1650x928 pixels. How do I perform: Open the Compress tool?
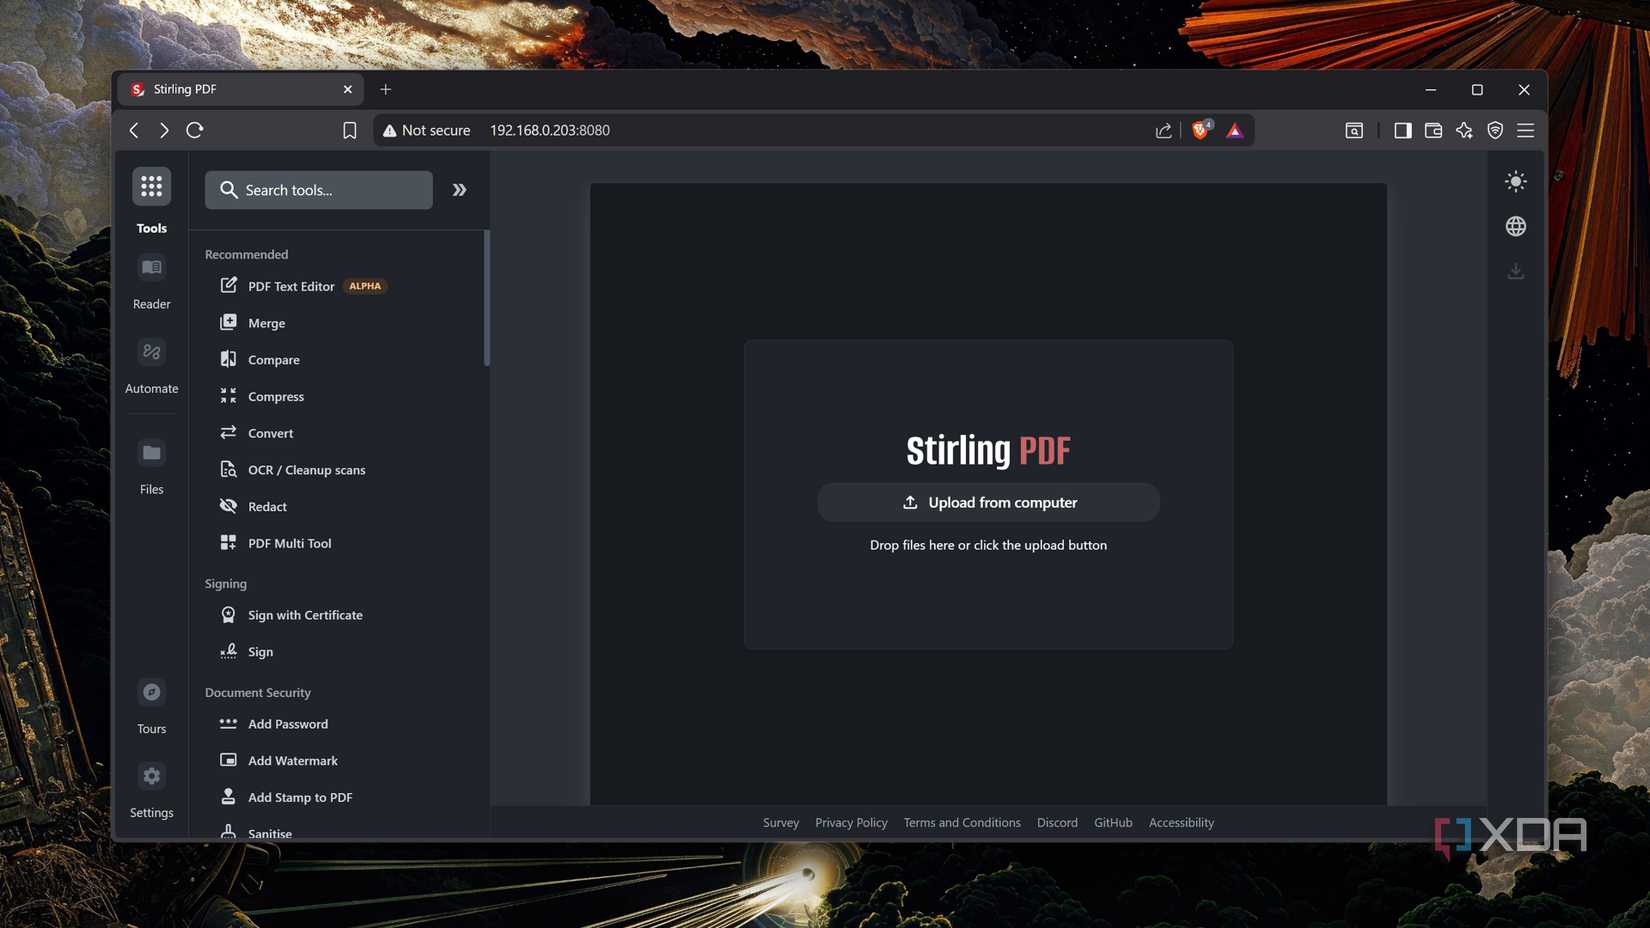coord(276,396)
